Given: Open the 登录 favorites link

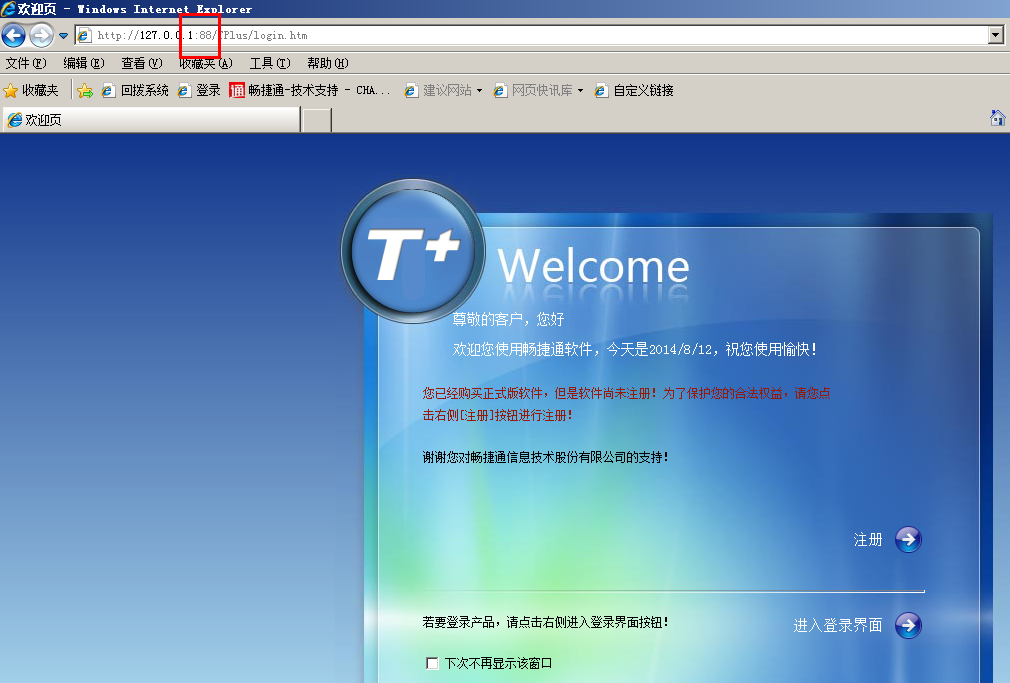Looking at the screenshot, I should point(199,90).
